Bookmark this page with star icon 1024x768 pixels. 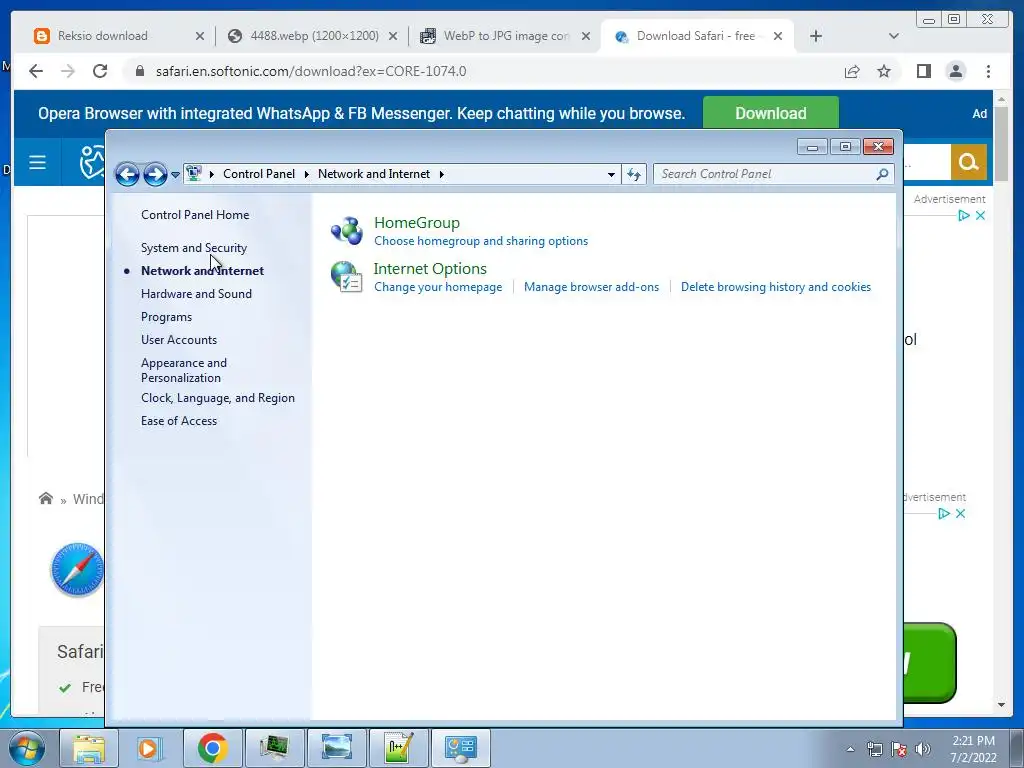click(x=884, y=71)
